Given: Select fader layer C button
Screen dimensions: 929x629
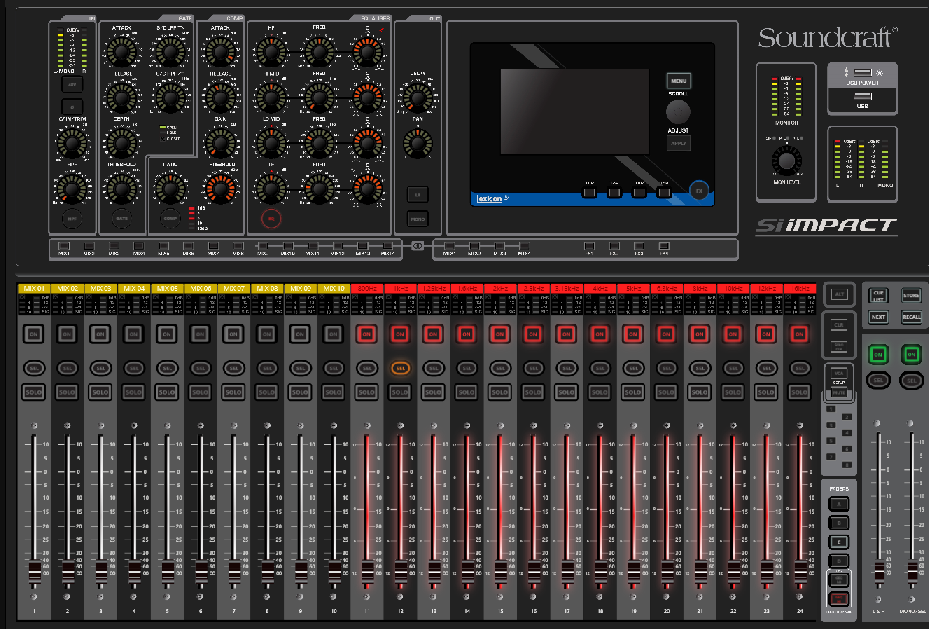Looking at the screenshot, I should 838,542.
